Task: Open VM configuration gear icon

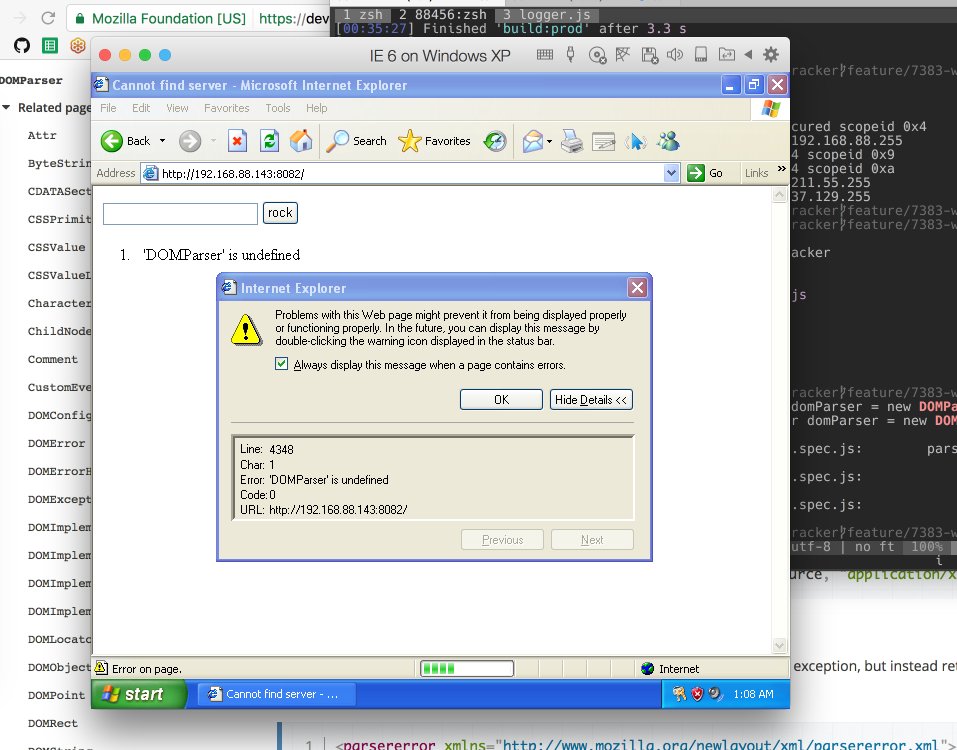Action: point(771,55)
